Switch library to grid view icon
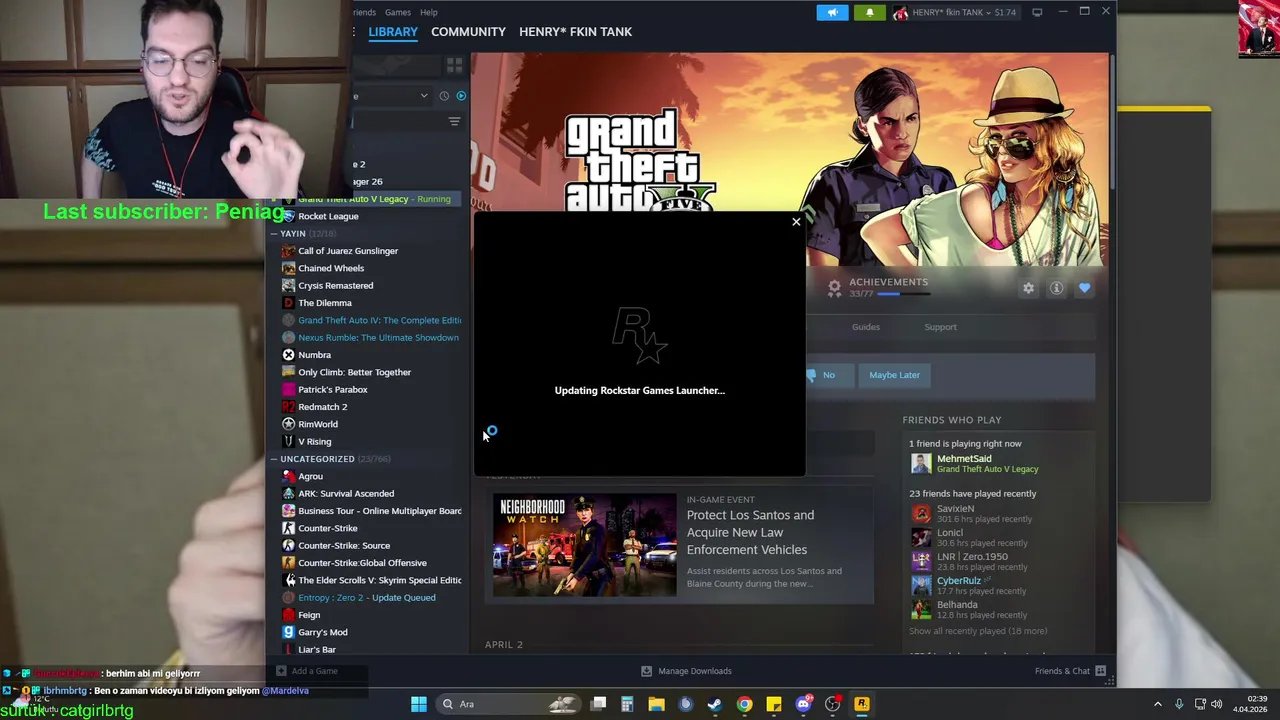The image size is (1280, 720). tap(455, 65)
